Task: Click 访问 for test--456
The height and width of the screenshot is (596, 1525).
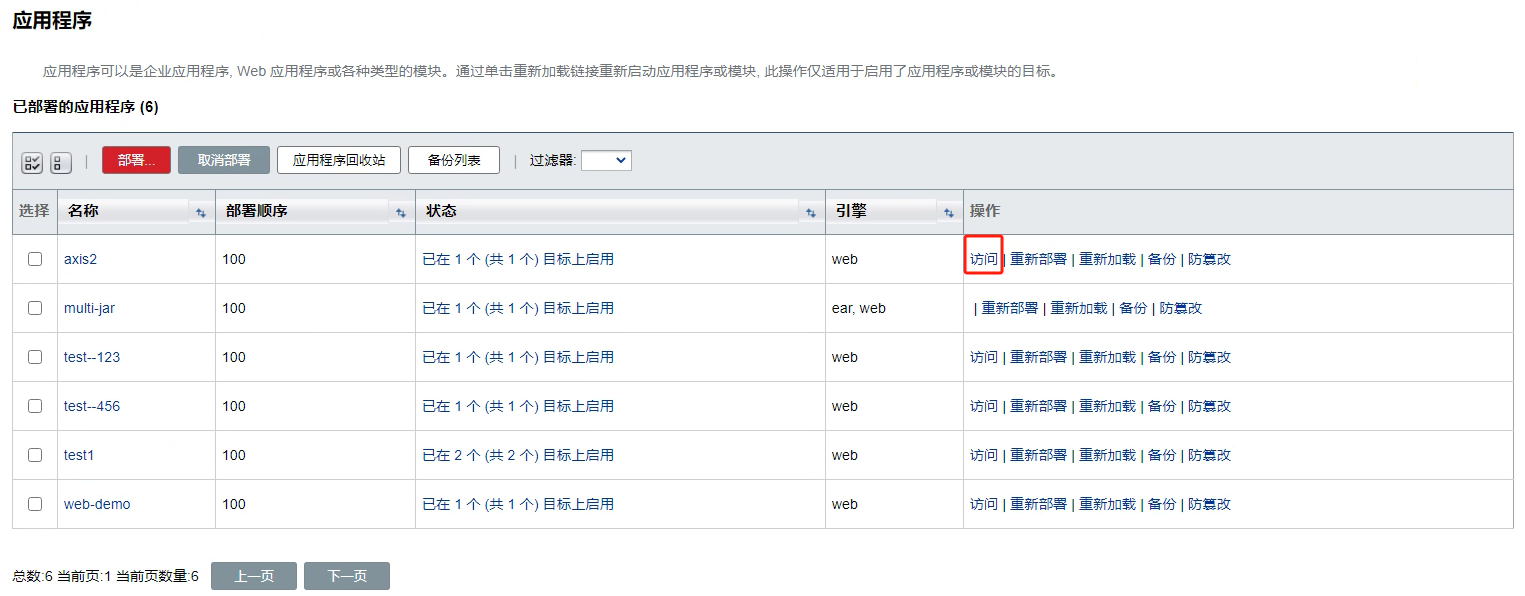Action: point(984,406)
